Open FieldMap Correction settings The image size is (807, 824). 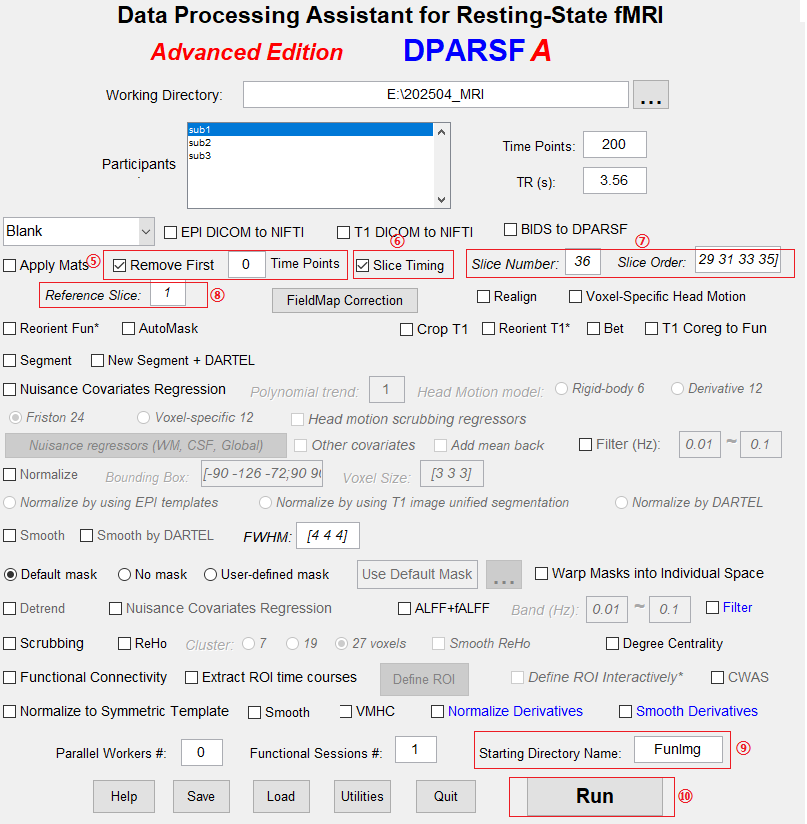point(345,301)
